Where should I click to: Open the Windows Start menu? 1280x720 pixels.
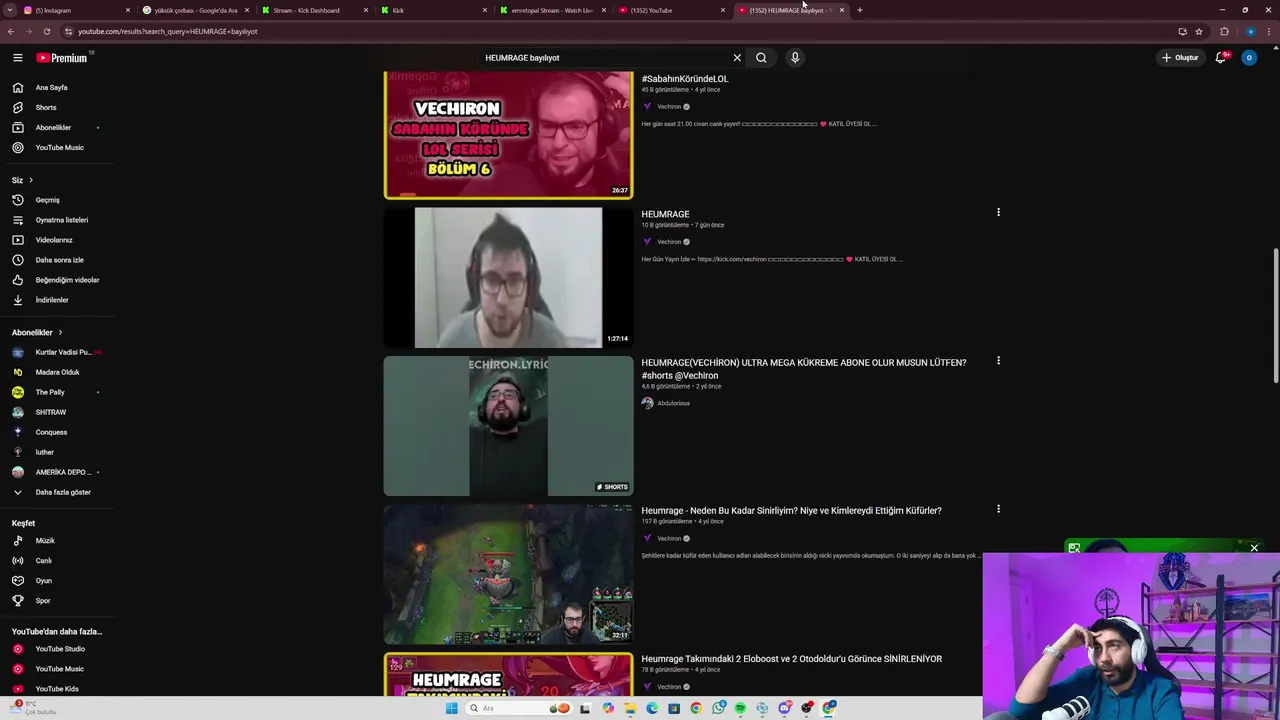tap(451, 708)
